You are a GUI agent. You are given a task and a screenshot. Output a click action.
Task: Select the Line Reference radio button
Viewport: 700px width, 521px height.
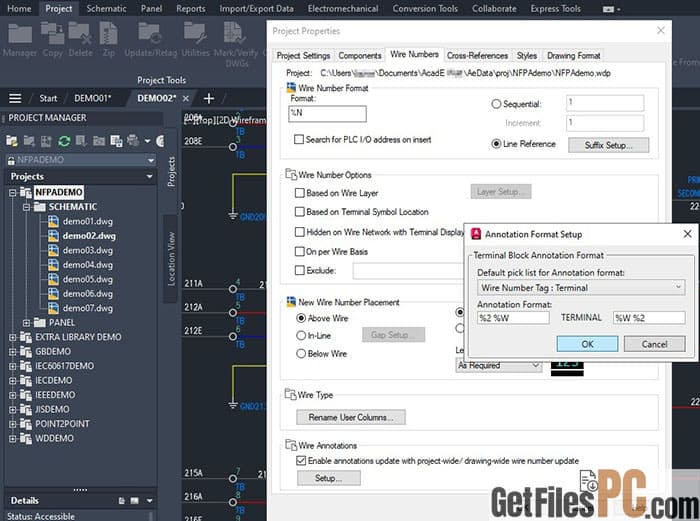pyautogui.click(x=496, y=144)
